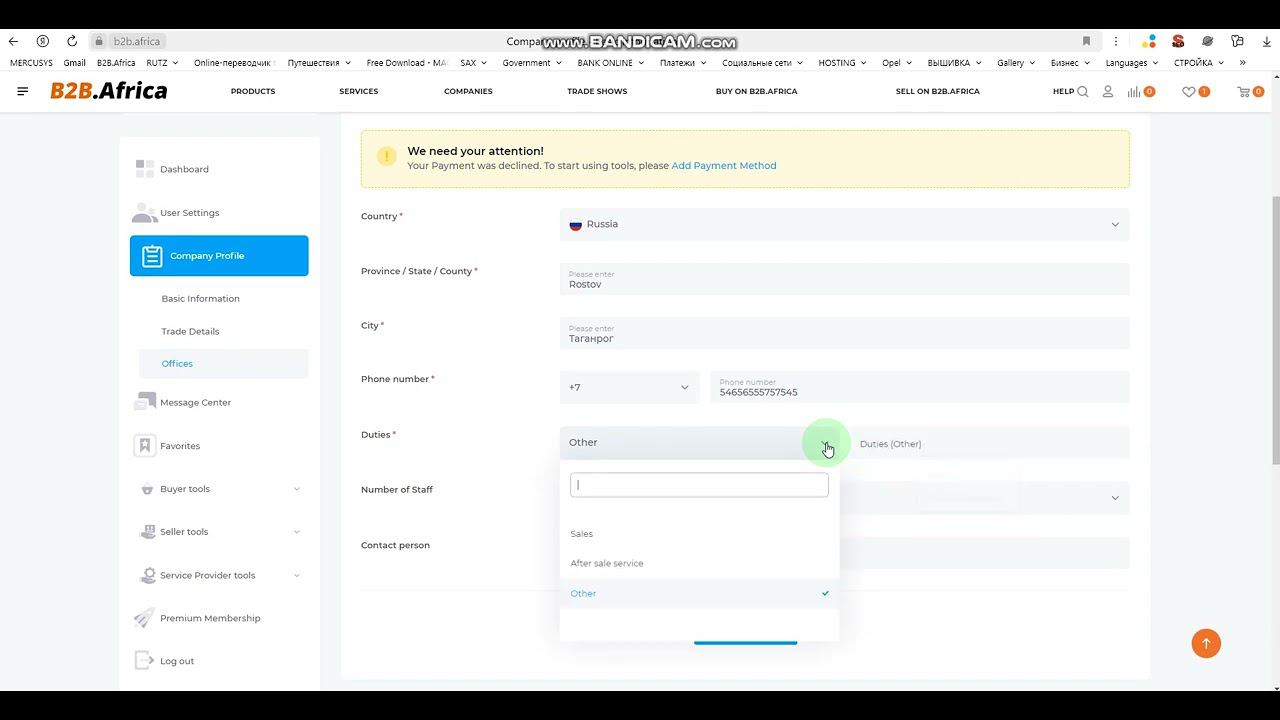Open the Gallery bookmarks folder
Viewport: 1280px width, 720px height.
[x=1016, y=62]
